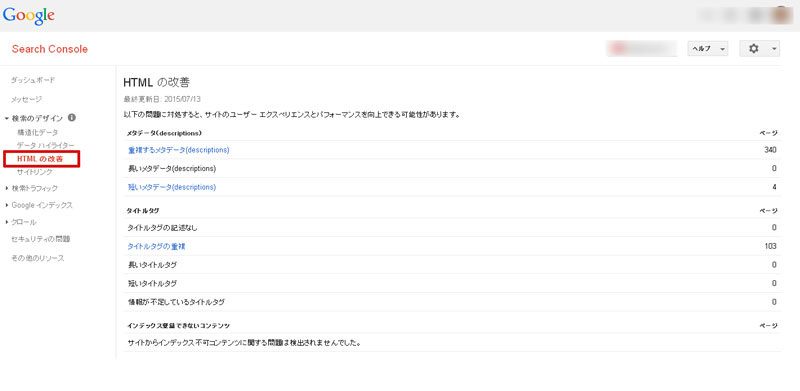Select 構造化データ in the sidebar
The width and height of the screenshot is (800, 391).
[38, 133]
